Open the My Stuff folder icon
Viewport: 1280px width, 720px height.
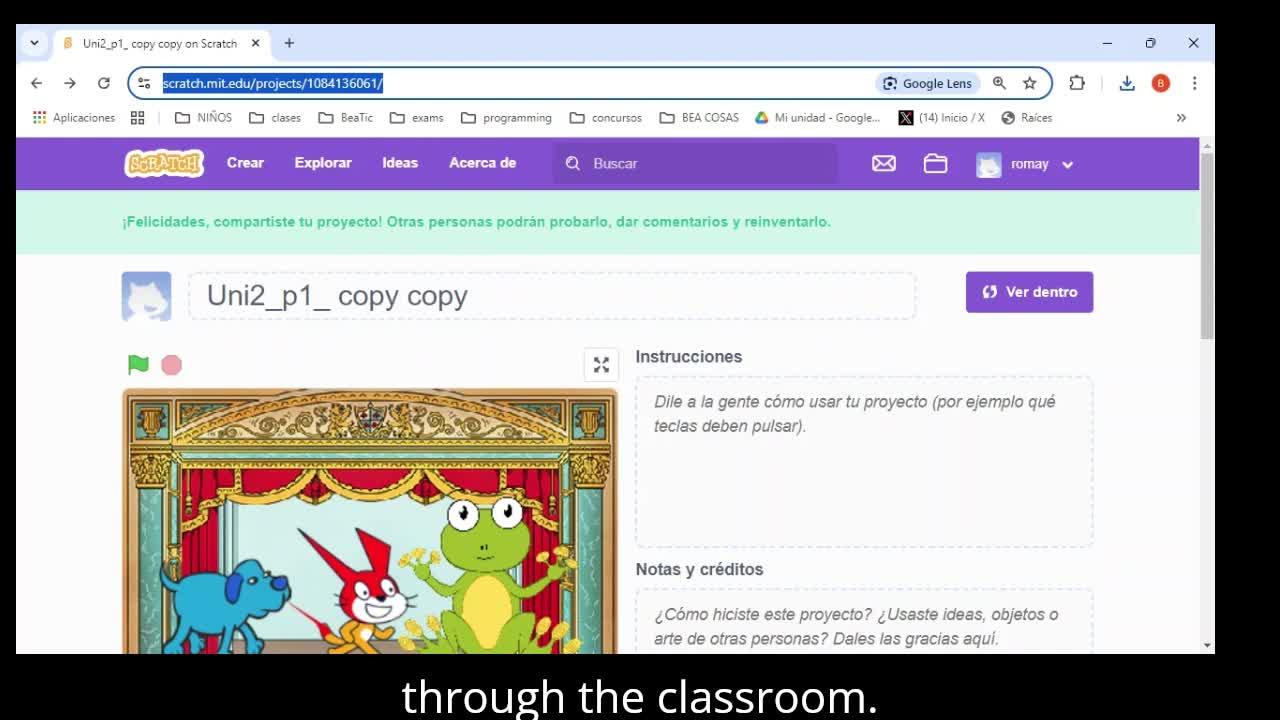point(935,163)
